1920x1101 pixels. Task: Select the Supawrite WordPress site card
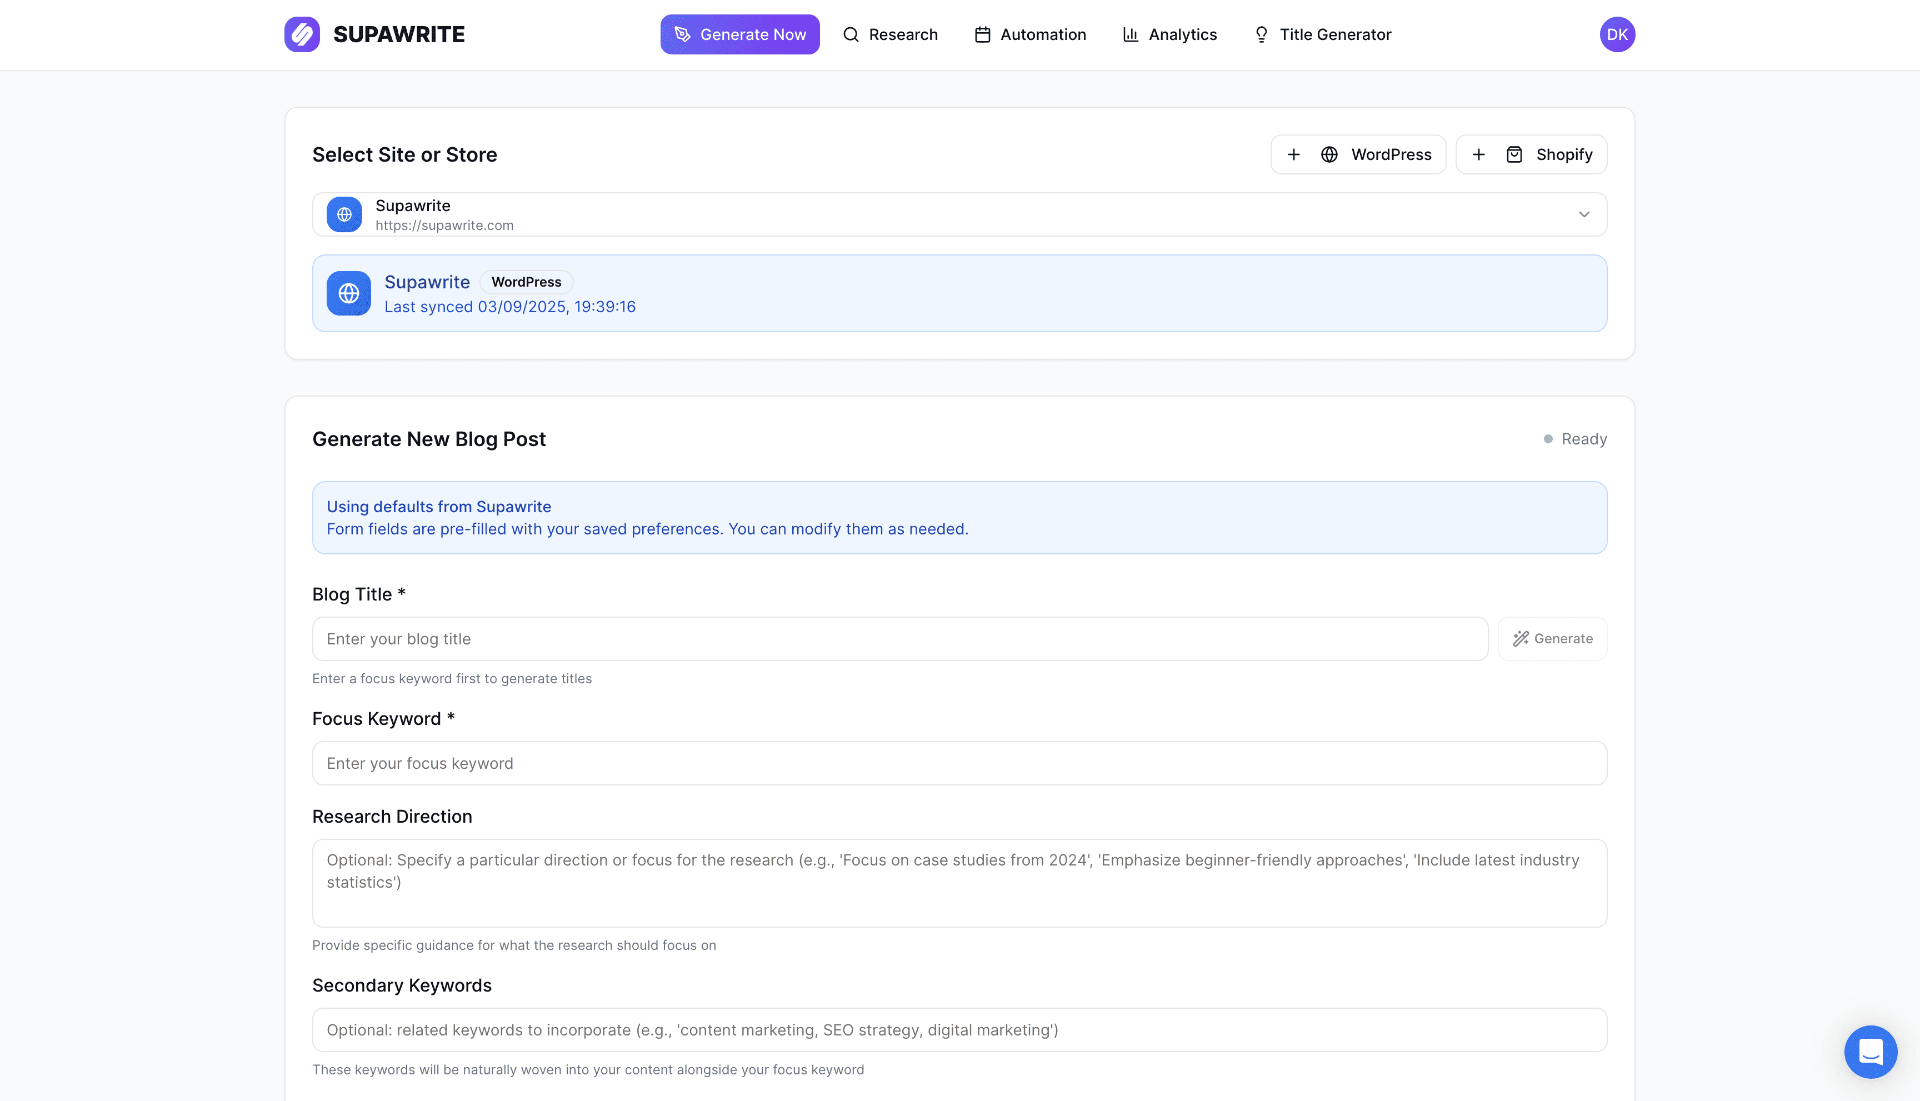tap(959, 292)
